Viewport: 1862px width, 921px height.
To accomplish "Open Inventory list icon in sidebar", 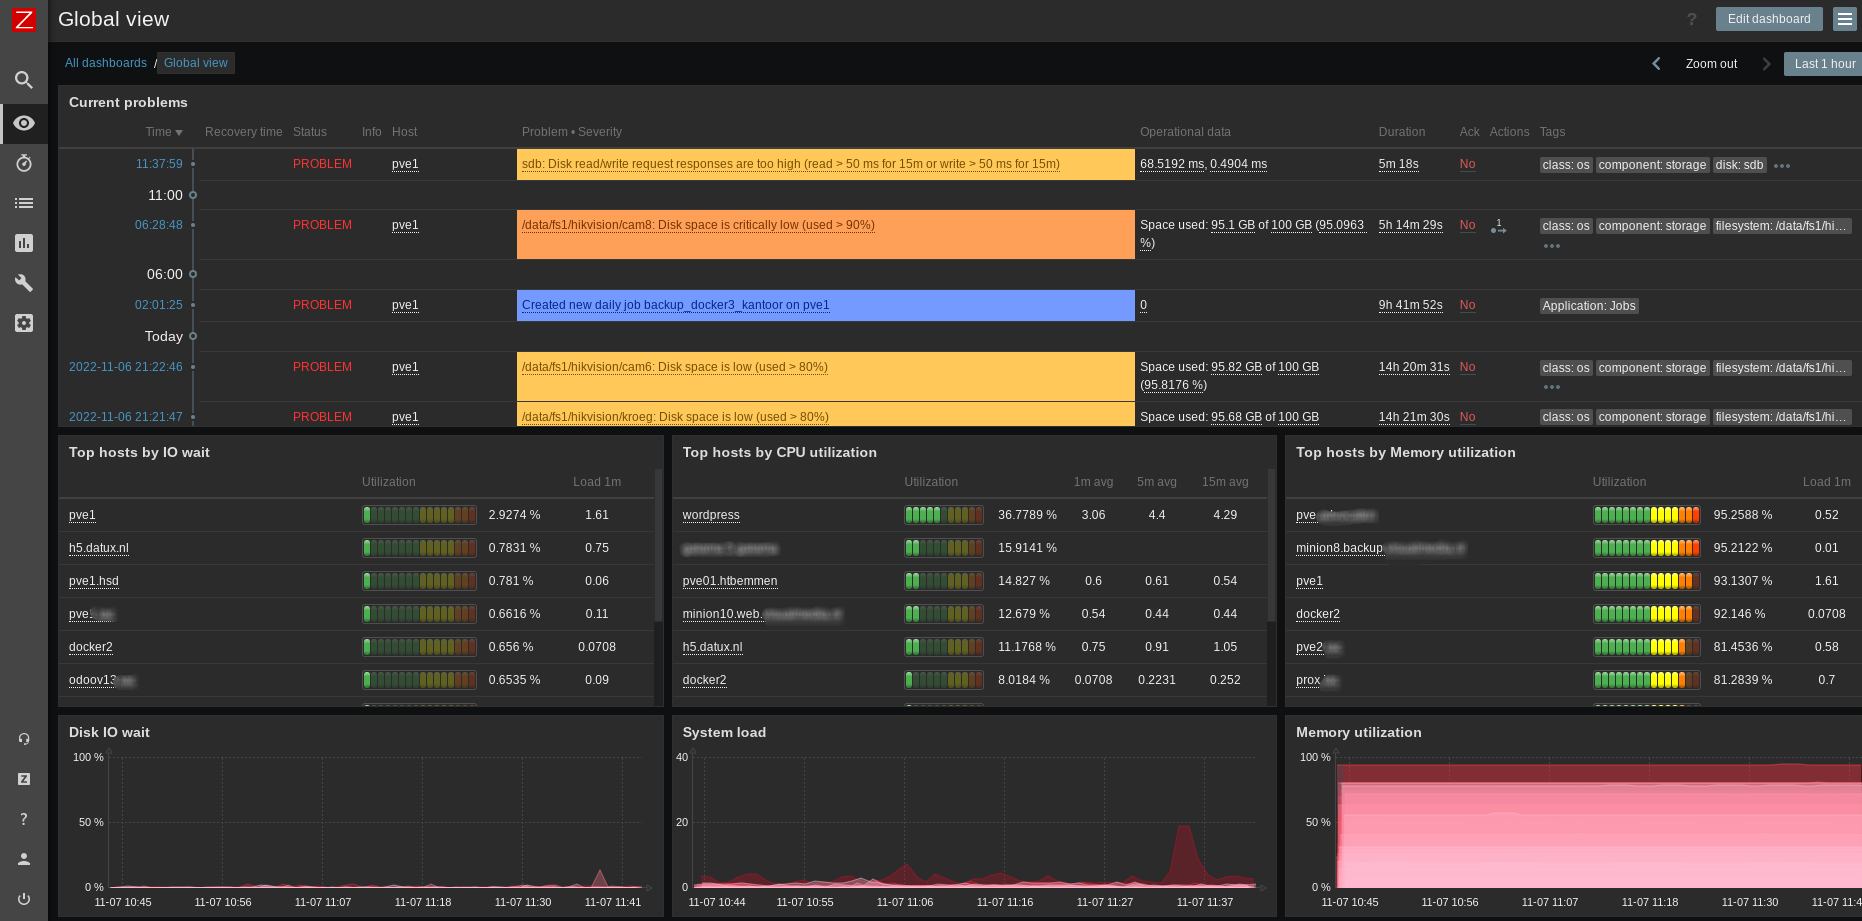I will 24,203.
